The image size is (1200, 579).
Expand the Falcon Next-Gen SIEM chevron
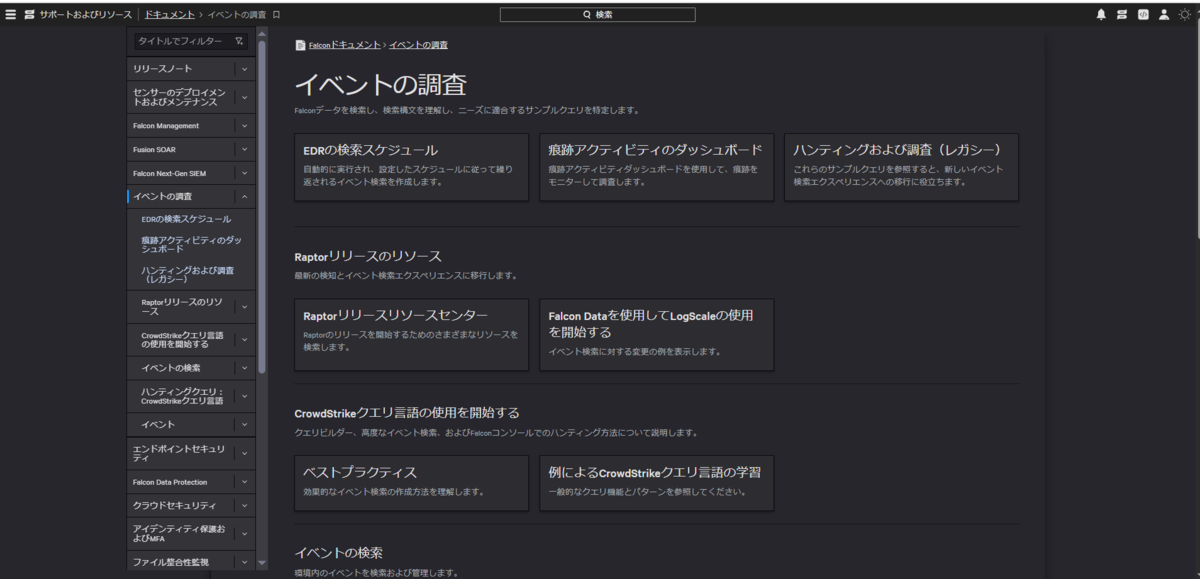coord(245,173)
